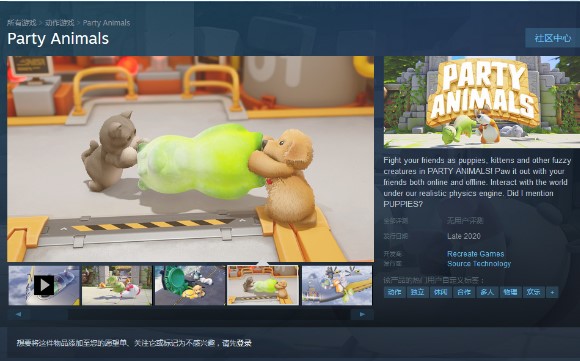Click the Party Animals breadcrumb link
580x361 pixels.
pos(106,23)
